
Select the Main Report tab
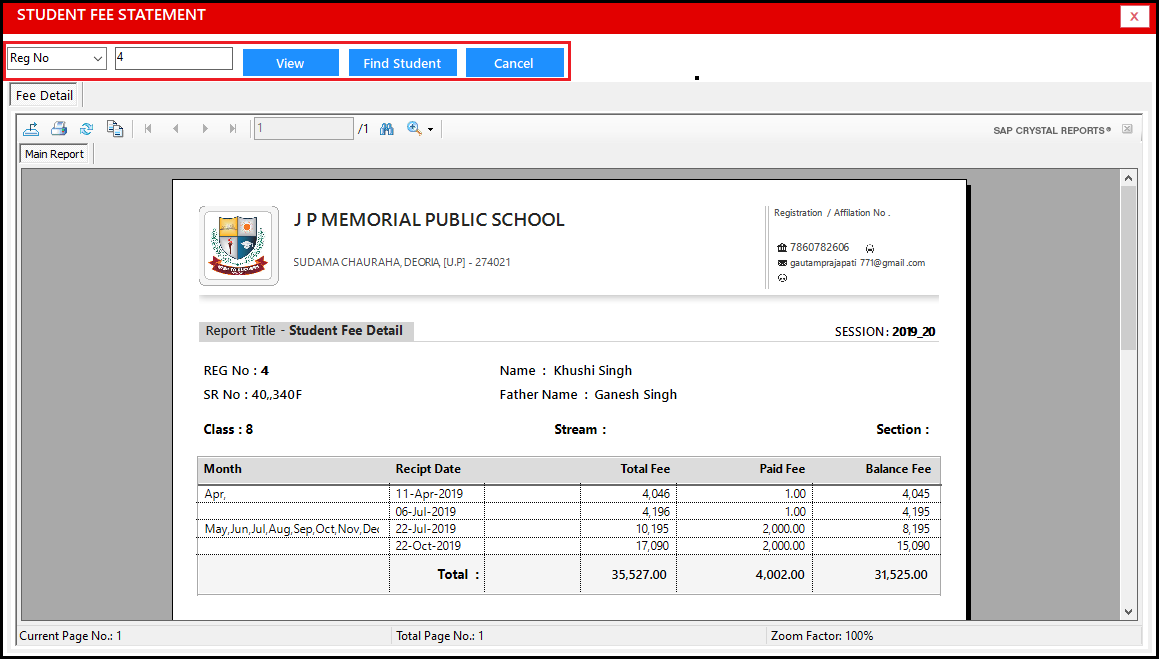pos(55,154)
